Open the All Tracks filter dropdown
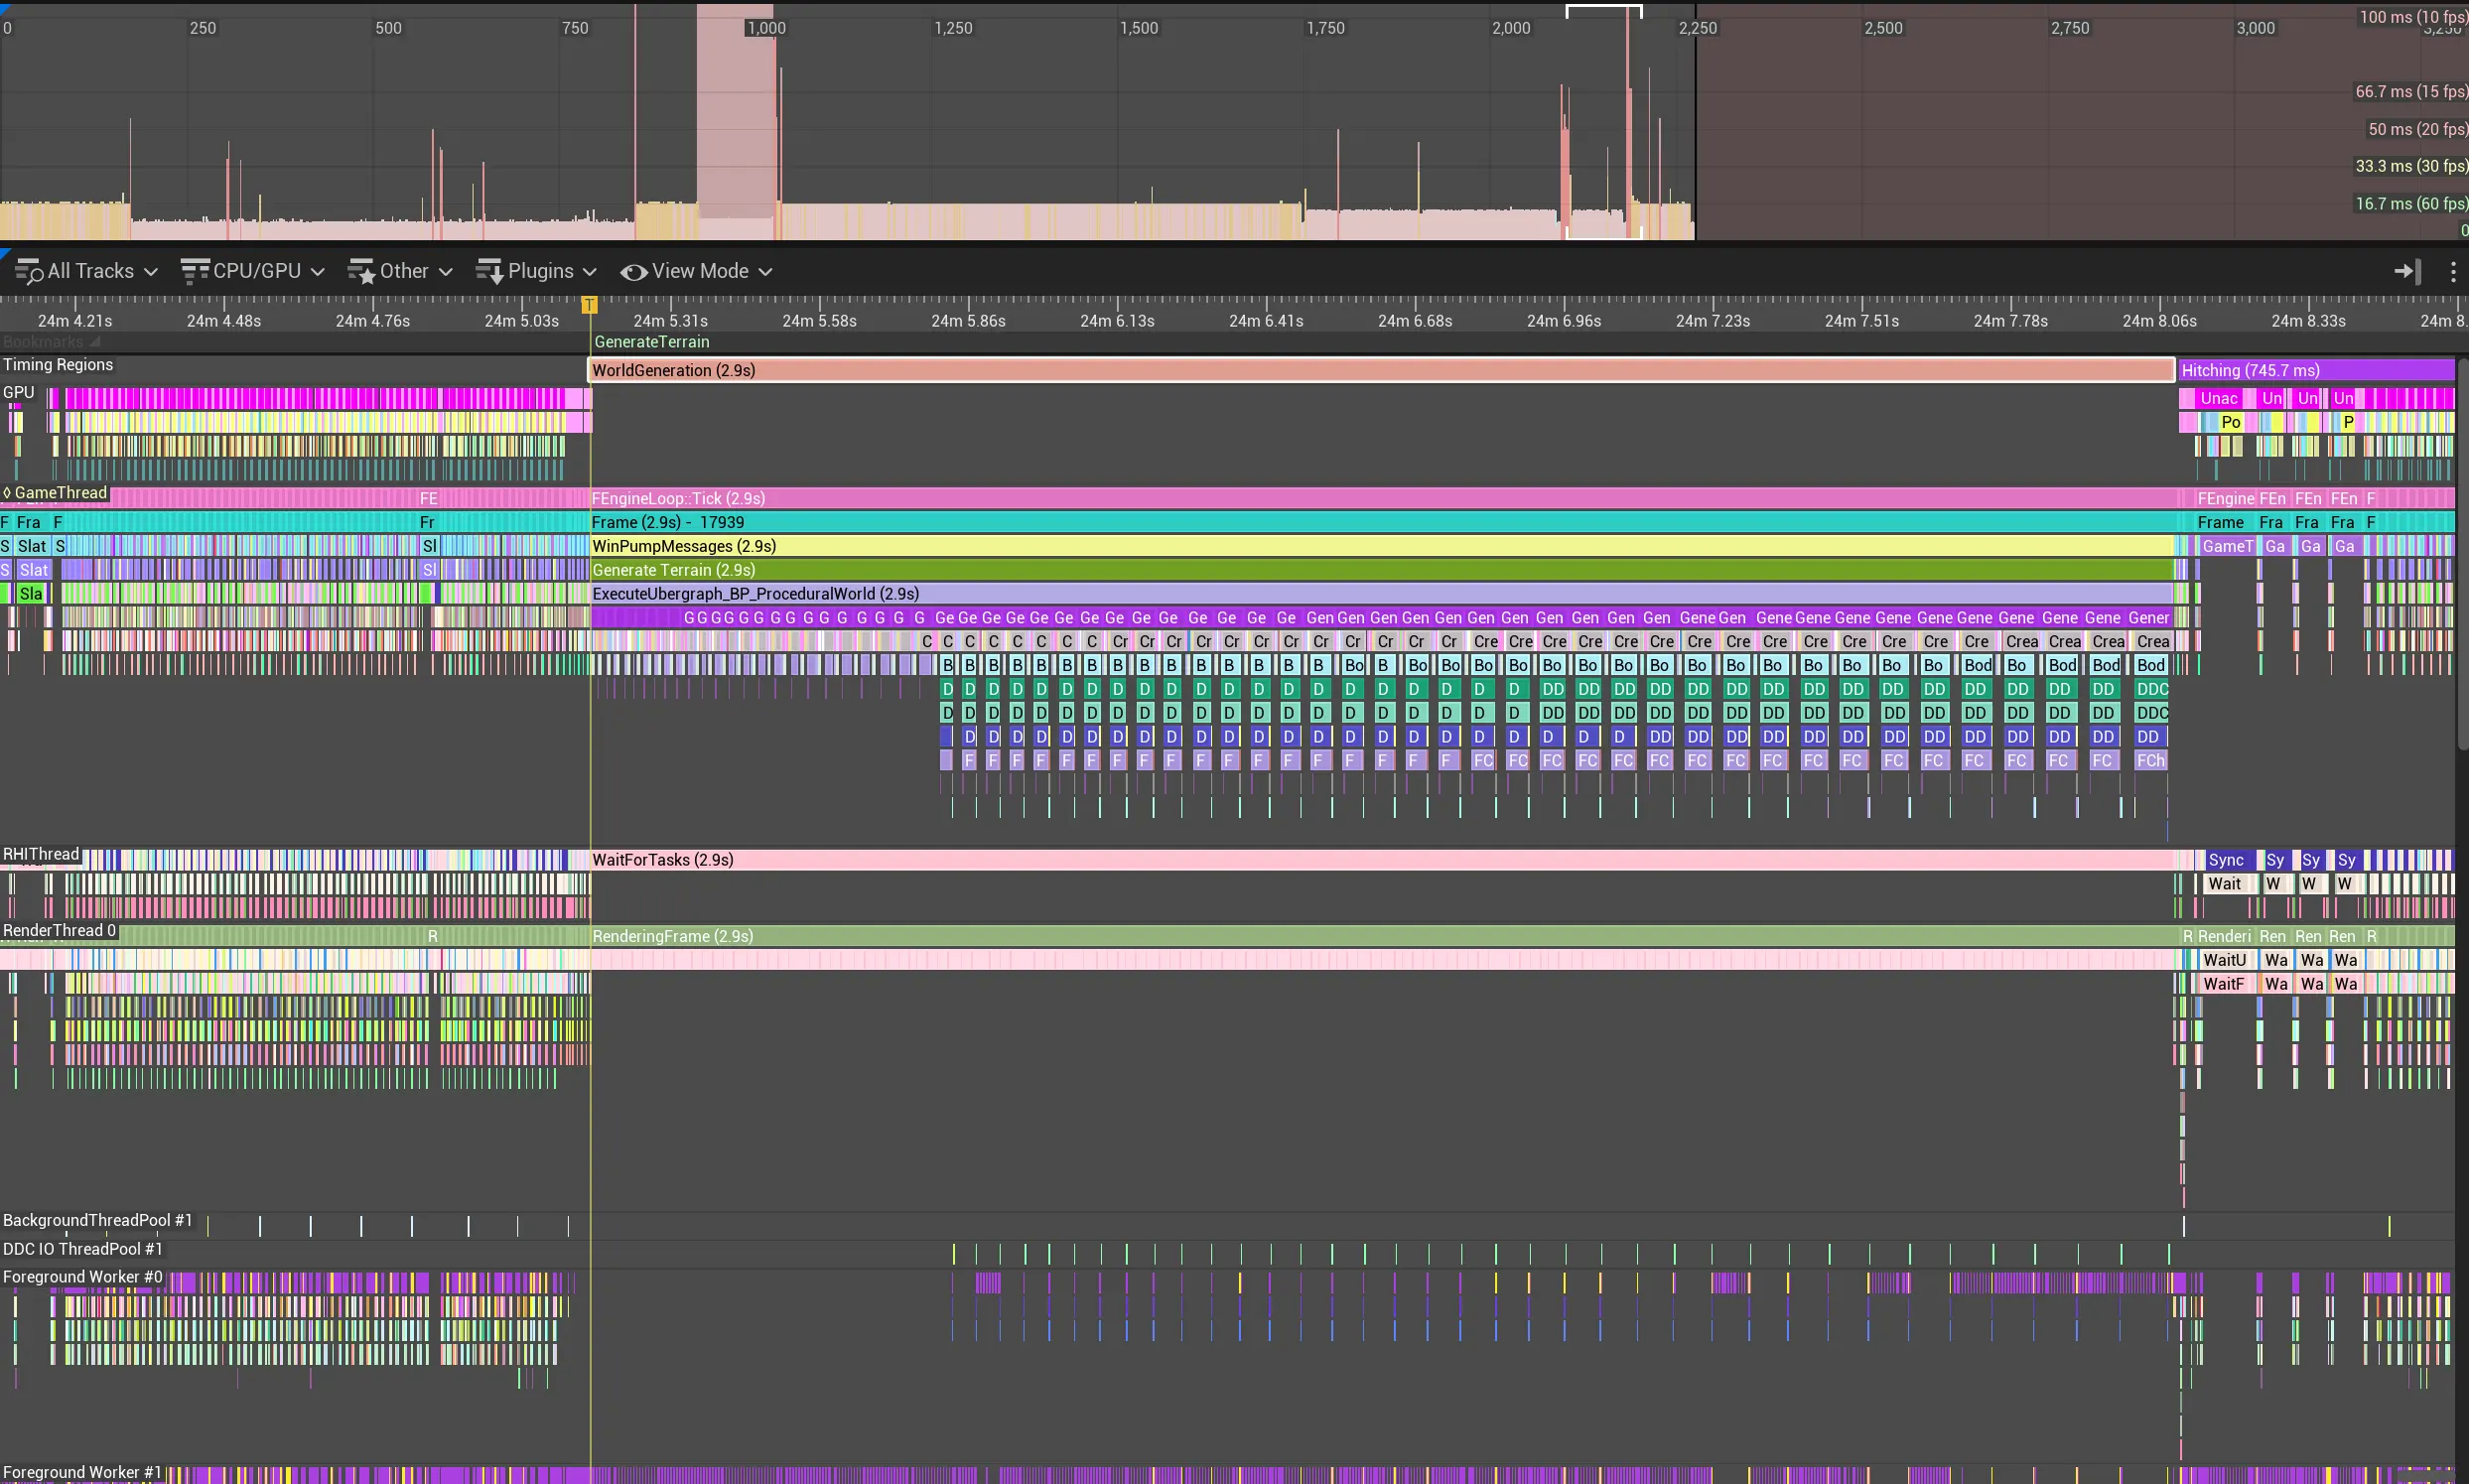2469x1484 pixels. click(86, 271)
